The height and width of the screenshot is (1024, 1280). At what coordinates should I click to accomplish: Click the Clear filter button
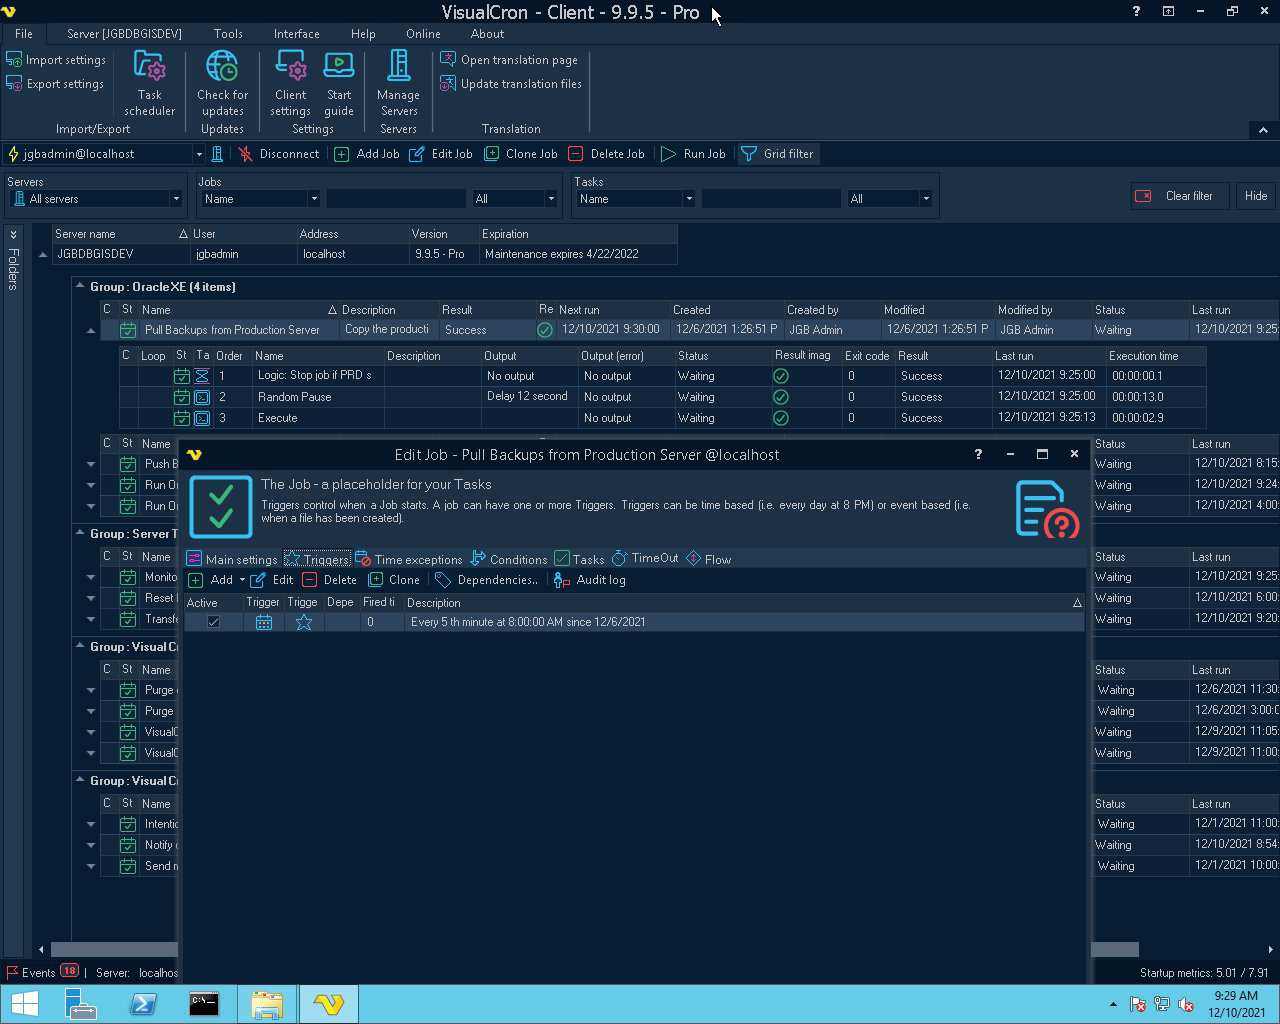[x=1179, y=196]
